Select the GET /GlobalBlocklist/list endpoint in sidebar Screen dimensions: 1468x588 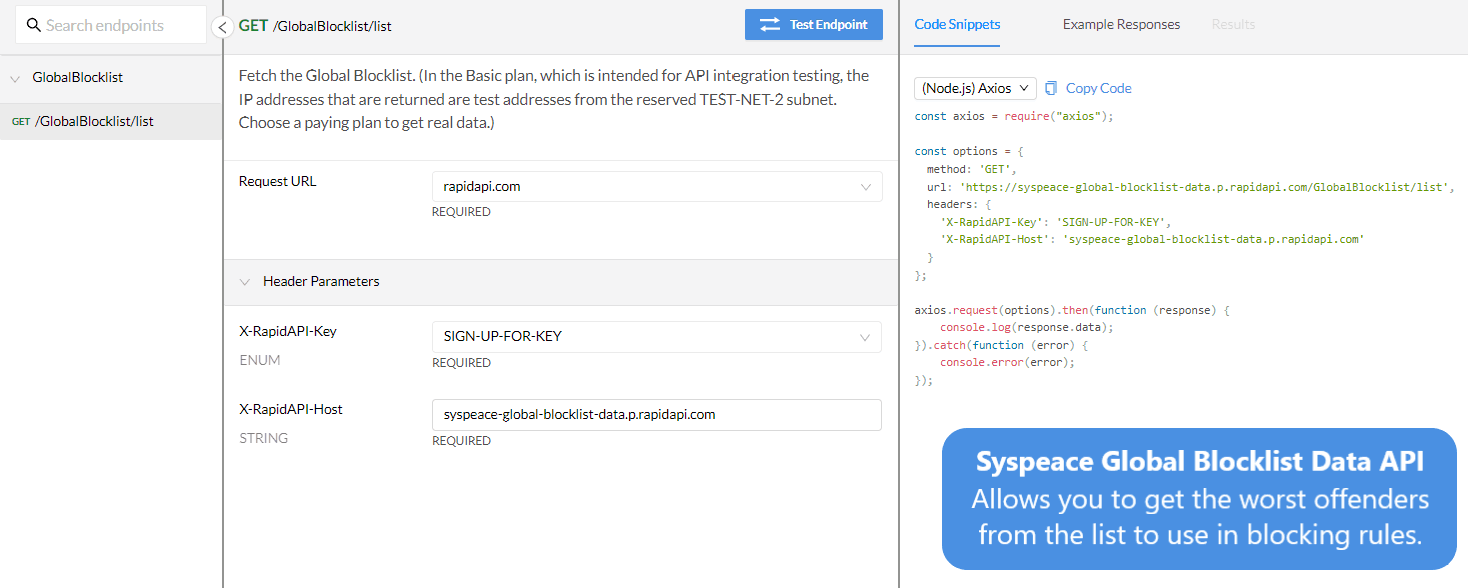111,121
